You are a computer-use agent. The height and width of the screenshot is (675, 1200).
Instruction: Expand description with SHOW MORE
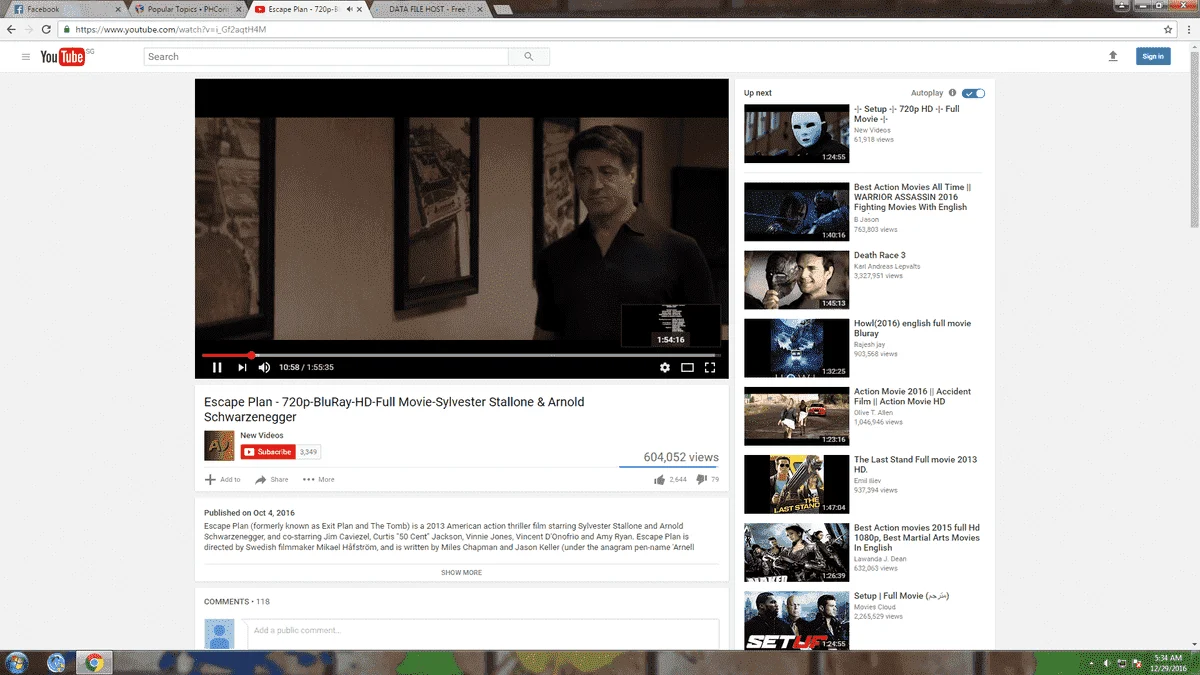point(461,573)
